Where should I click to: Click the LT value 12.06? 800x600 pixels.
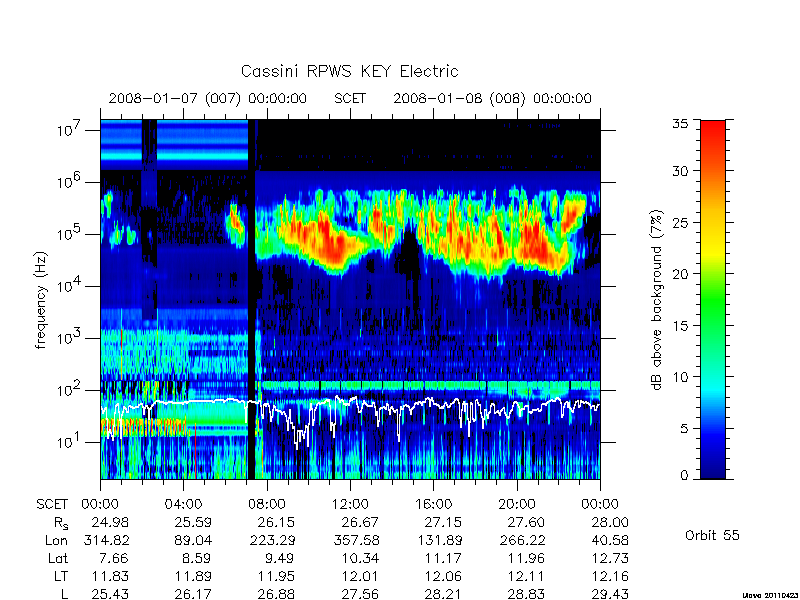pos(443,576)
